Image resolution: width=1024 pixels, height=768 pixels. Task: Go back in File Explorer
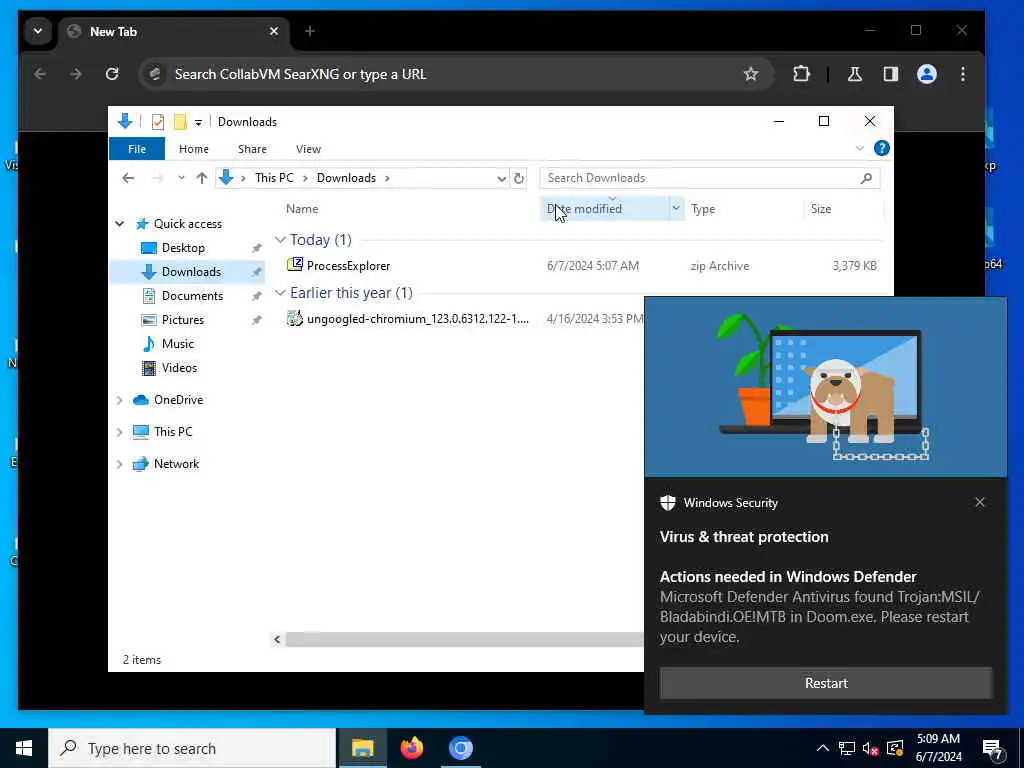pos(128,178)
